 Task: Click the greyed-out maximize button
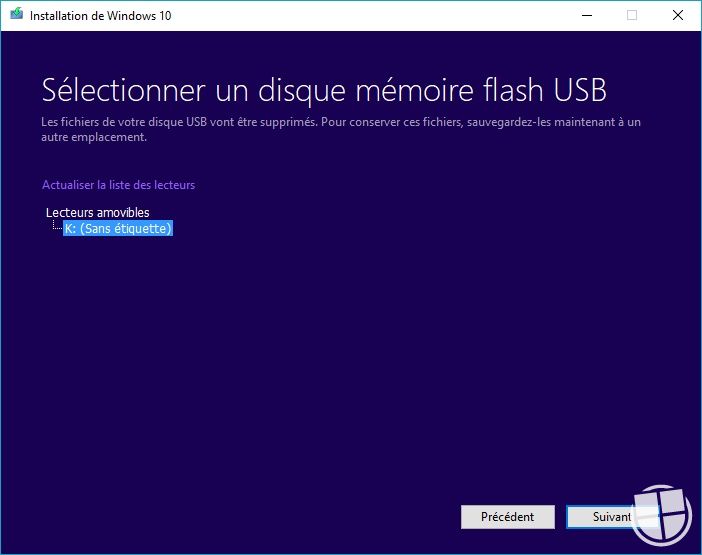(x=632, y=15)
